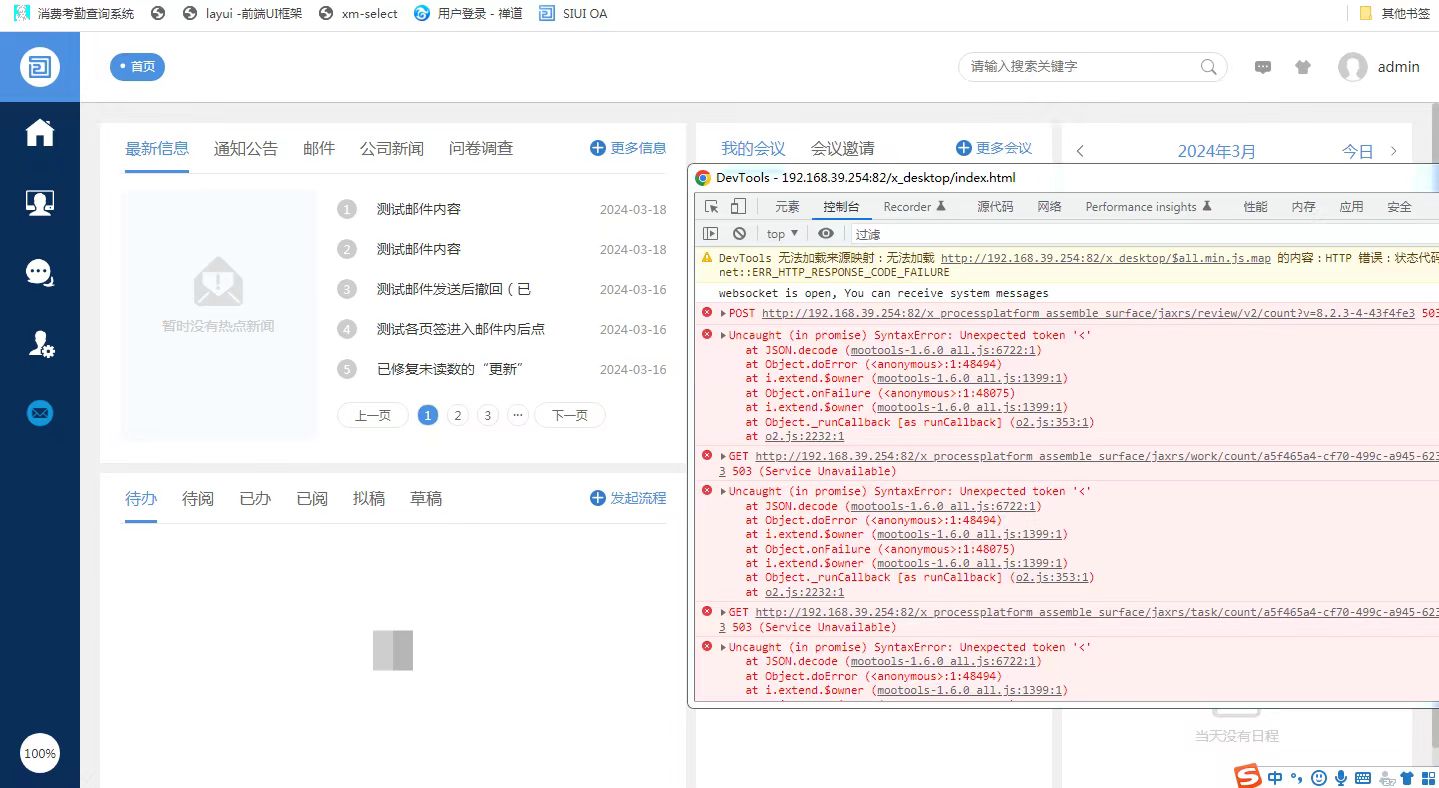Expand the GET work/count error arrow
The height and width of the screenshot is (788, 1439).
tap(723, 457)
